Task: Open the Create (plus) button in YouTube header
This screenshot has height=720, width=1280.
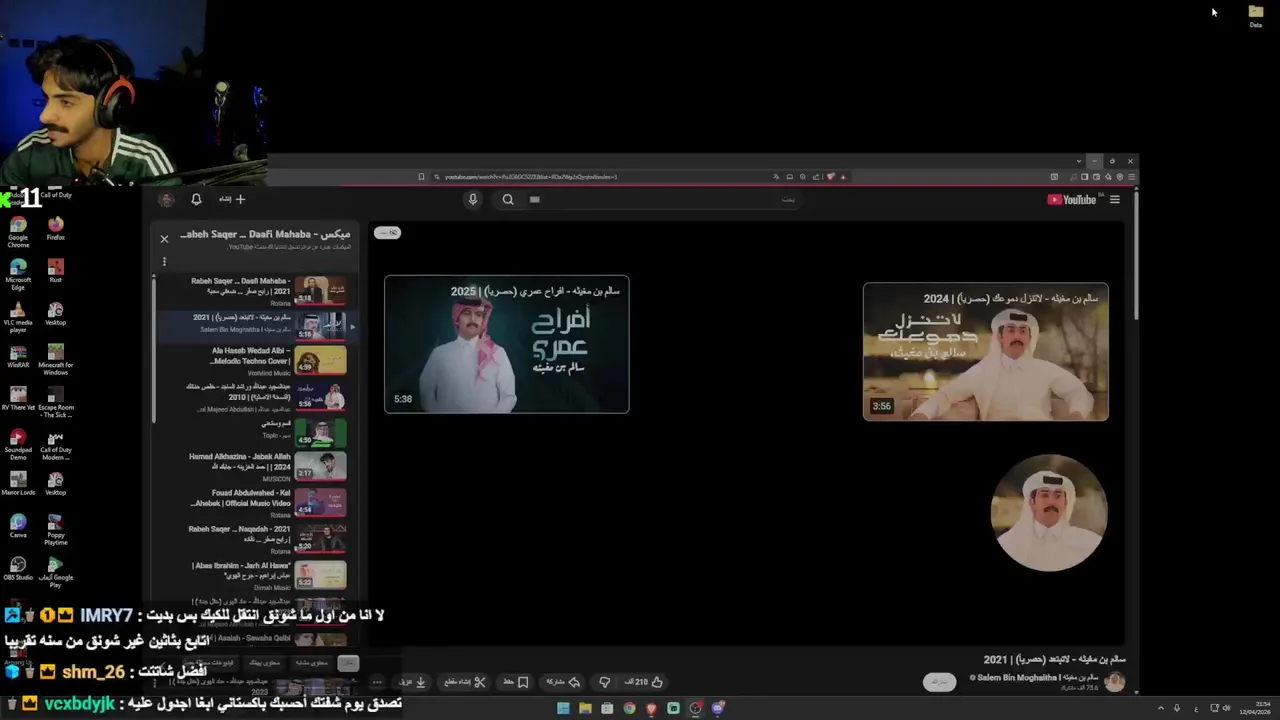Action: [x=232, y=199]
